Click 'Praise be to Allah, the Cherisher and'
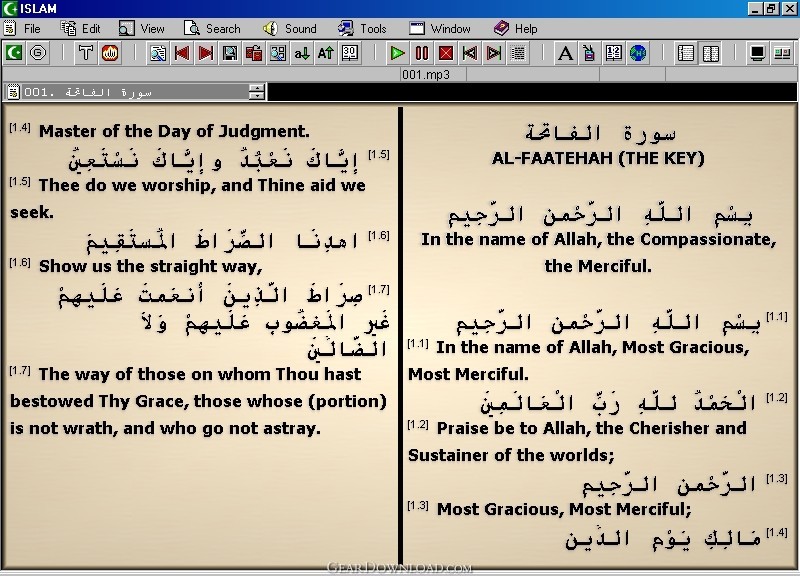Screen dimensions: 800x576 click(x=591, y=428)
